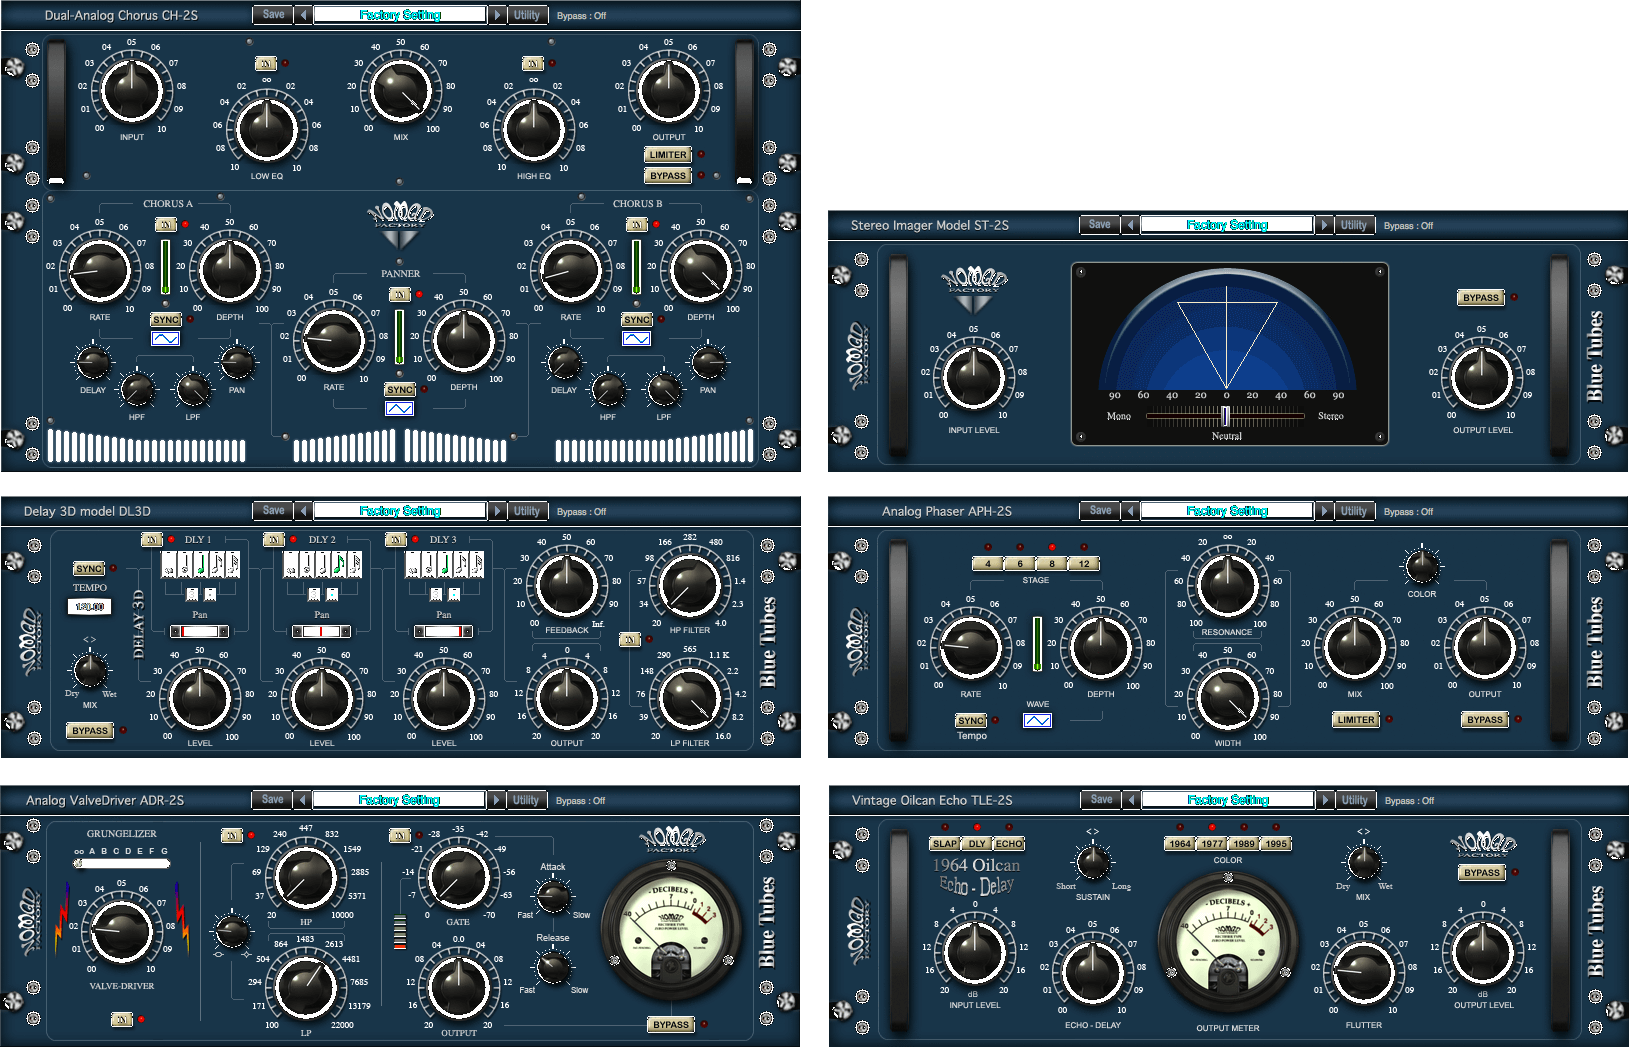Click the WAVE shape icon on the Analog Phaser

pos(1037,719)
